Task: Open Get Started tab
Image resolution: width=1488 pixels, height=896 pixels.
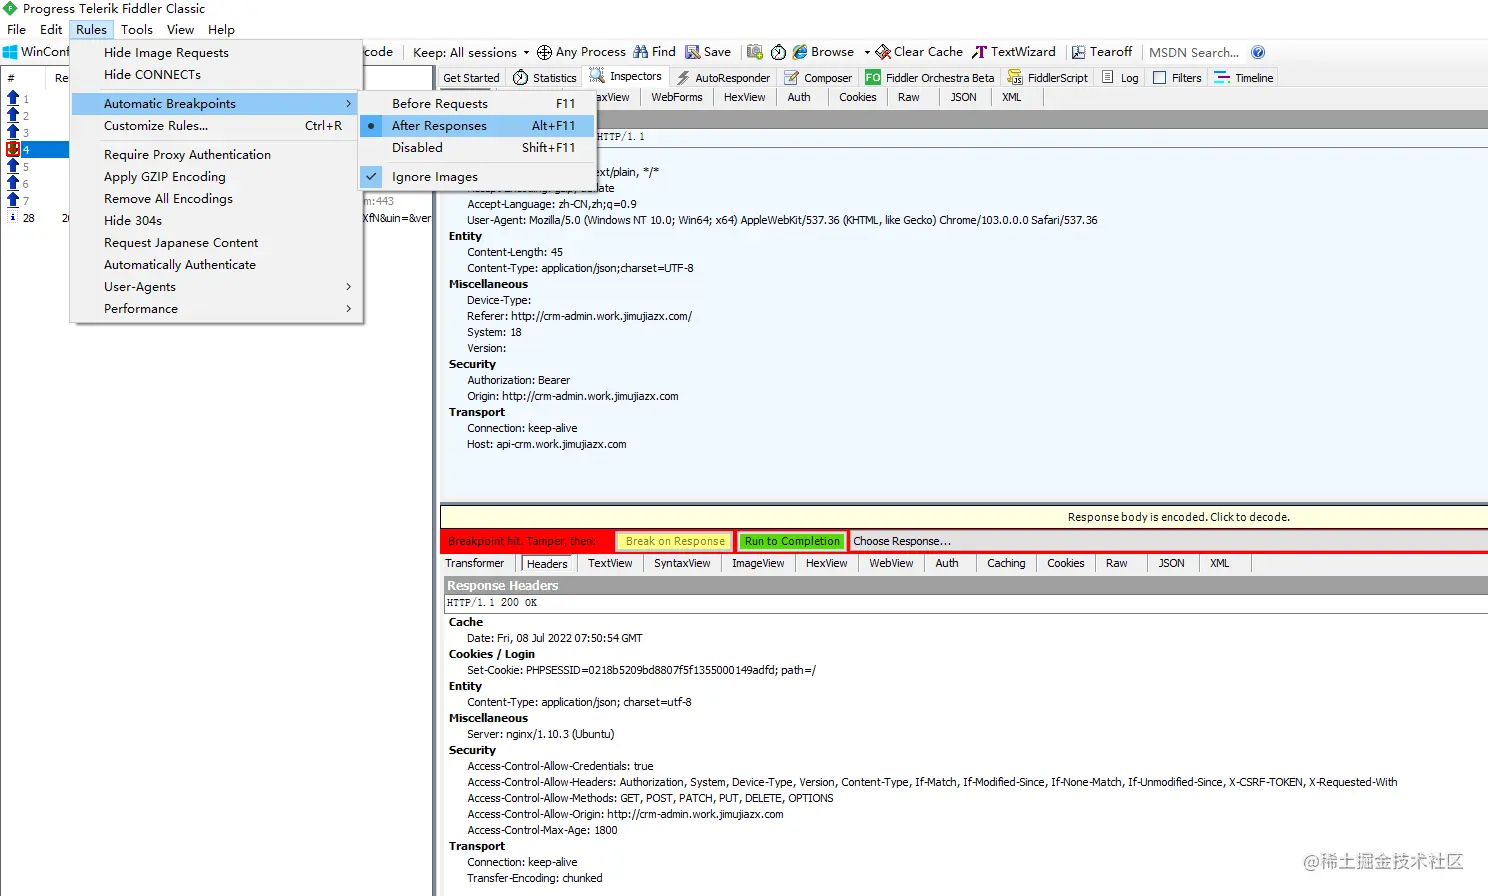Action: 471,78
